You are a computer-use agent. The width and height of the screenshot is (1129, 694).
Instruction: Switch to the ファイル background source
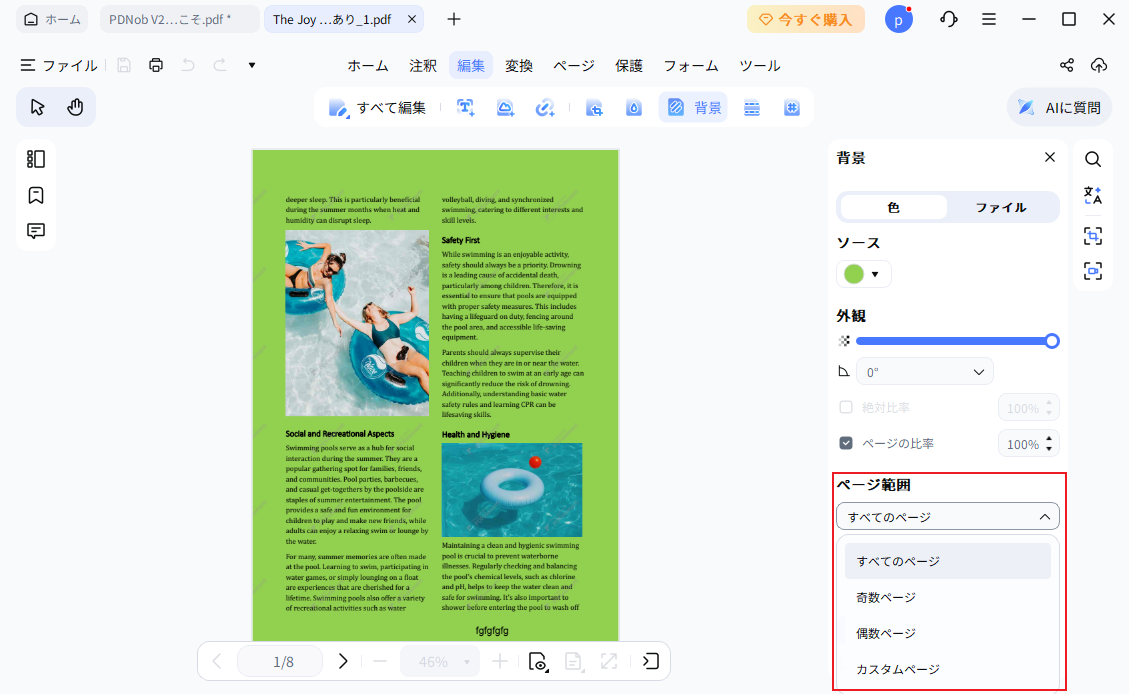1001,207
